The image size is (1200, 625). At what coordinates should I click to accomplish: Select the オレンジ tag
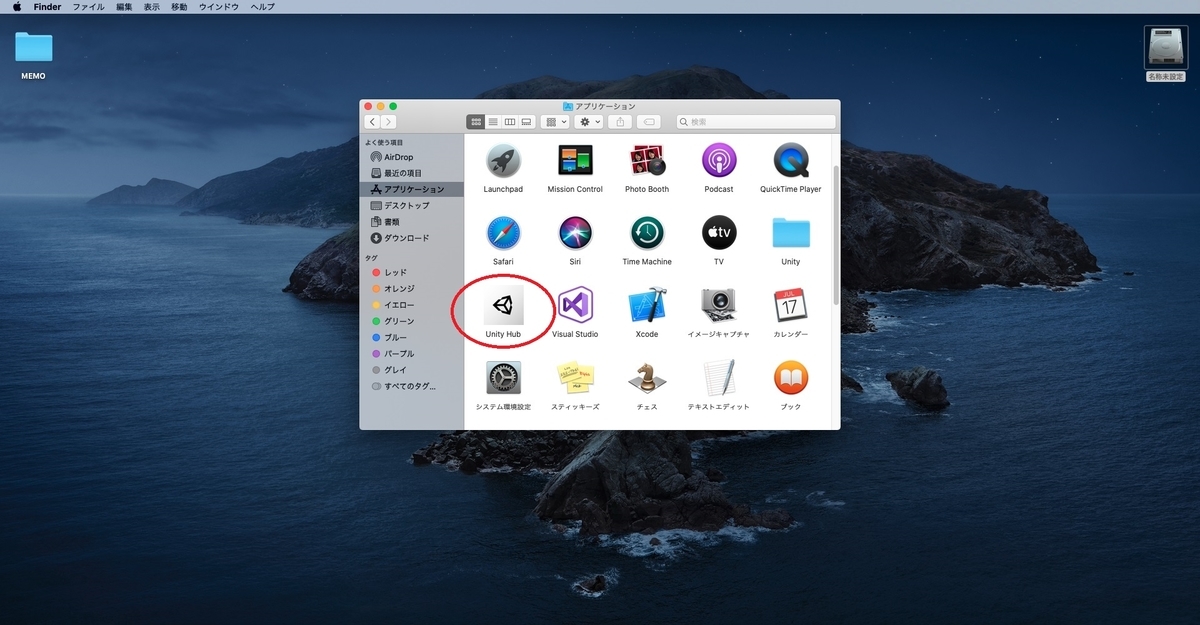(x=412, y=288)
